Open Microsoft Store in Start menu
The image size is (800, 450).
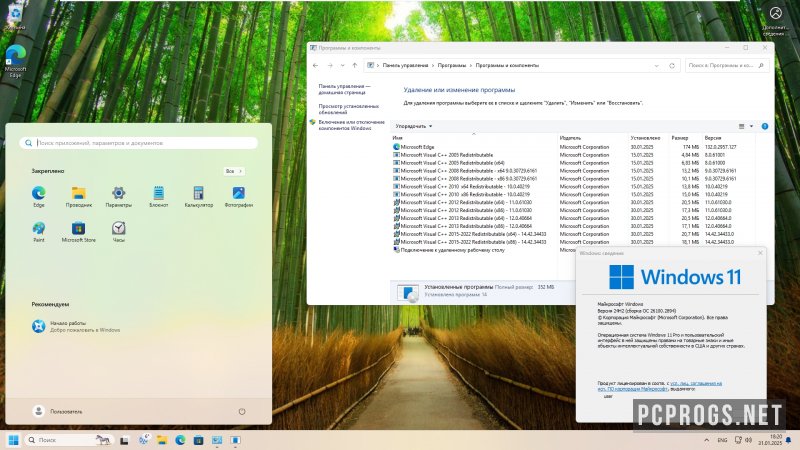click(79, 231)
